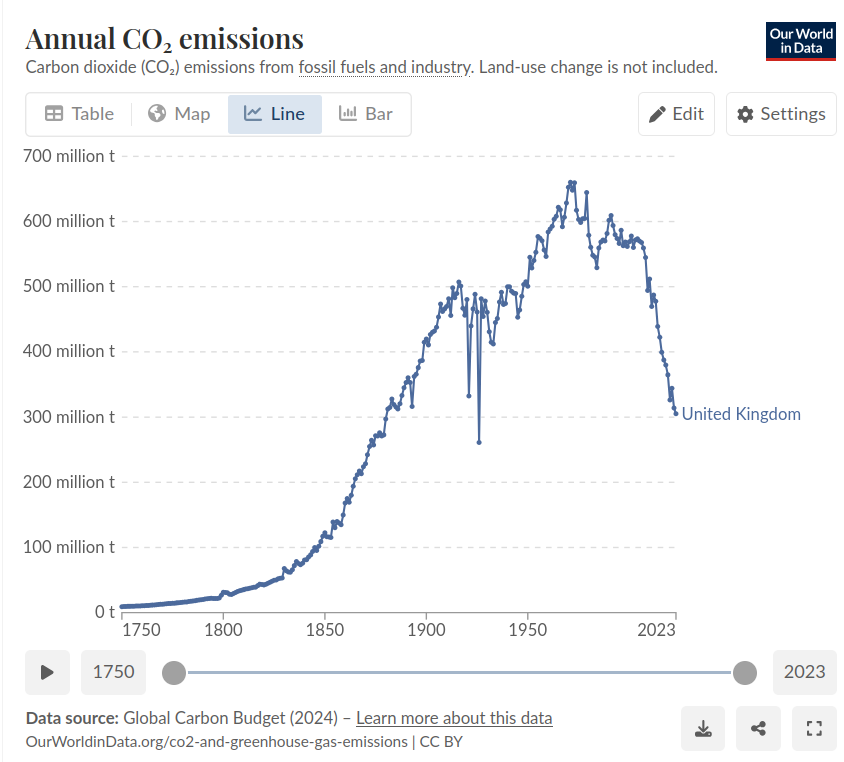Click the download icon button
The width and height of the screenshot is (844, 762).
pyautogui.click(x=703, y=728)
